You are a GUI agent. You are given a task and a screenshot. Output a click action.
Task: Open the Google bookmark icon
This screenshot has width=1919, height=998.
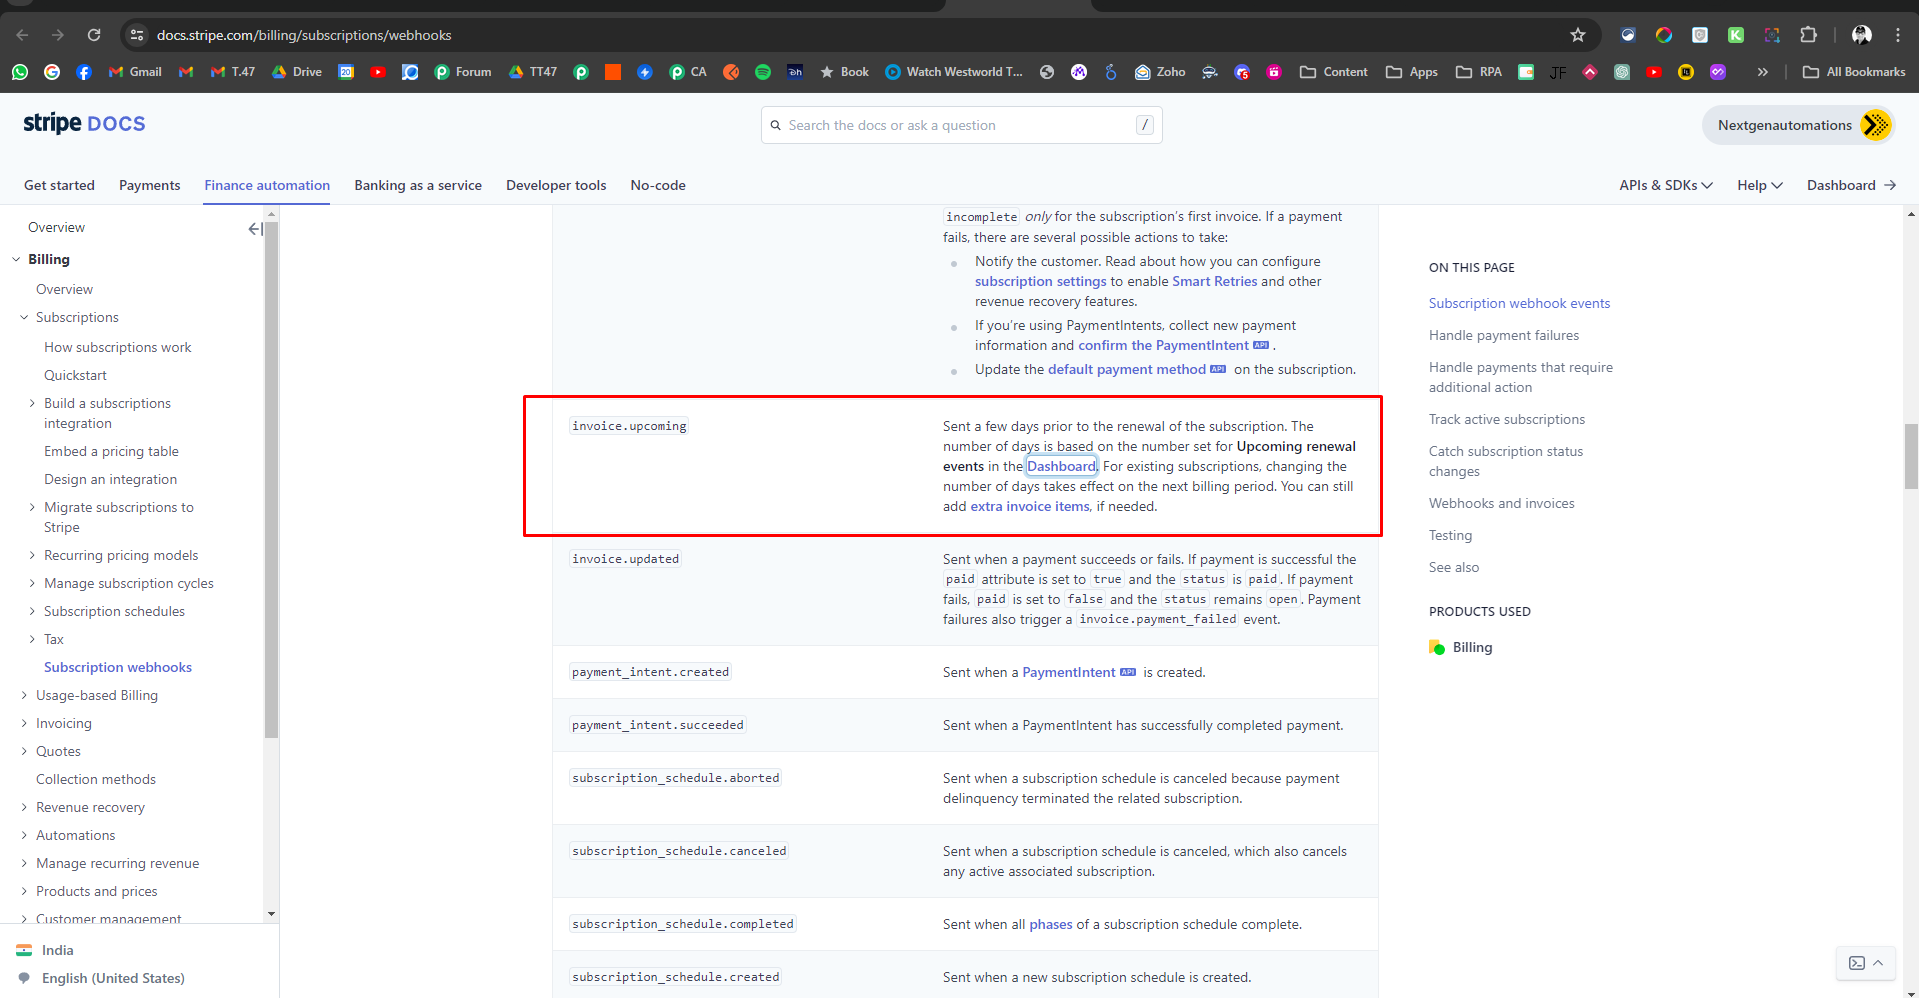pos(52,72)
